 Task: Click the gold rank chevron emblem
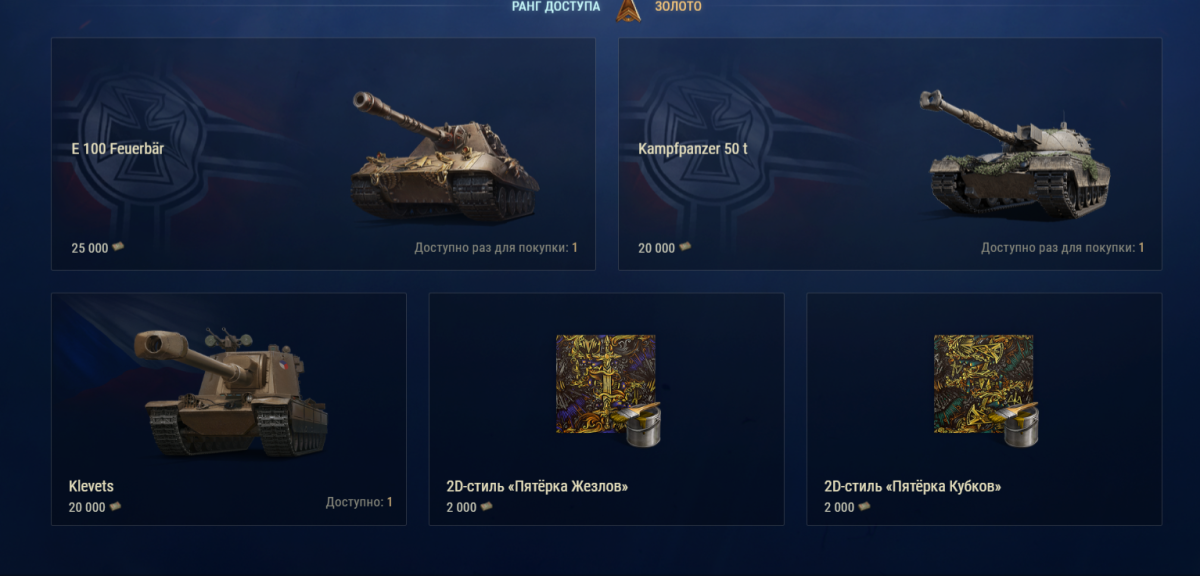point(627,9)
